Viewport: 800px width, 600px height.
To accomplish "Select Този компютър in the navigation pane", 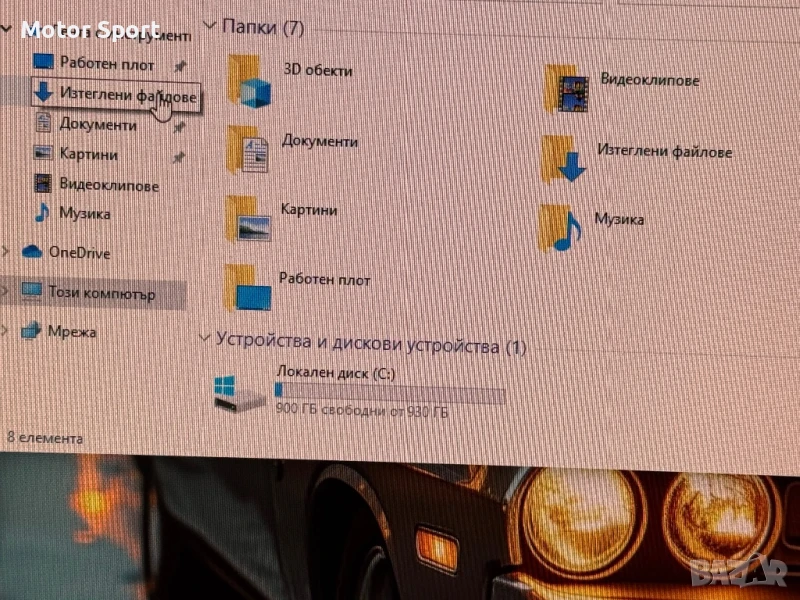I will (100, 293).
